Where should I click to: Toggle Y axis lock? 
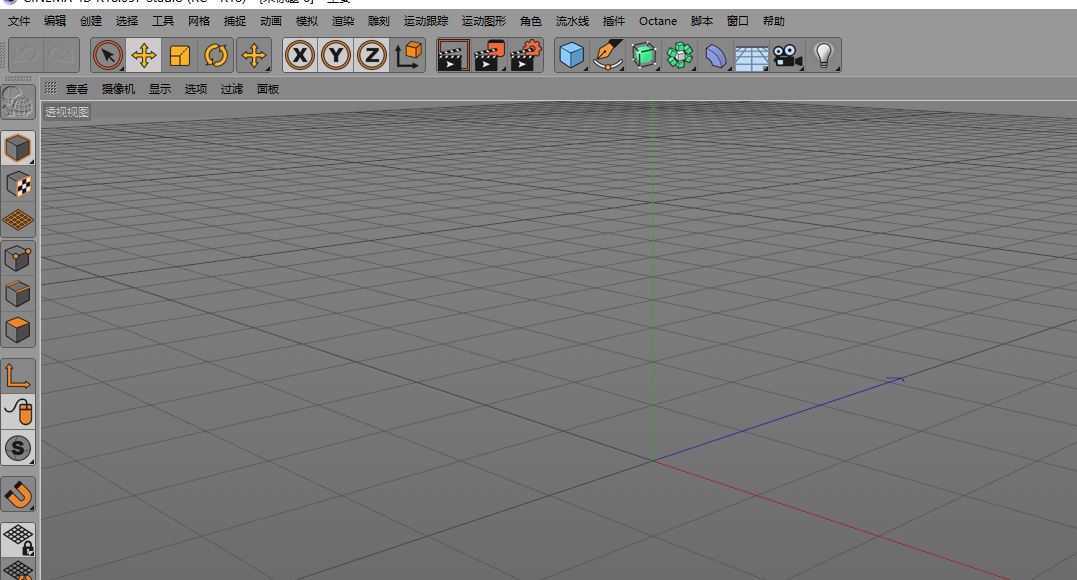click(336, 55)
